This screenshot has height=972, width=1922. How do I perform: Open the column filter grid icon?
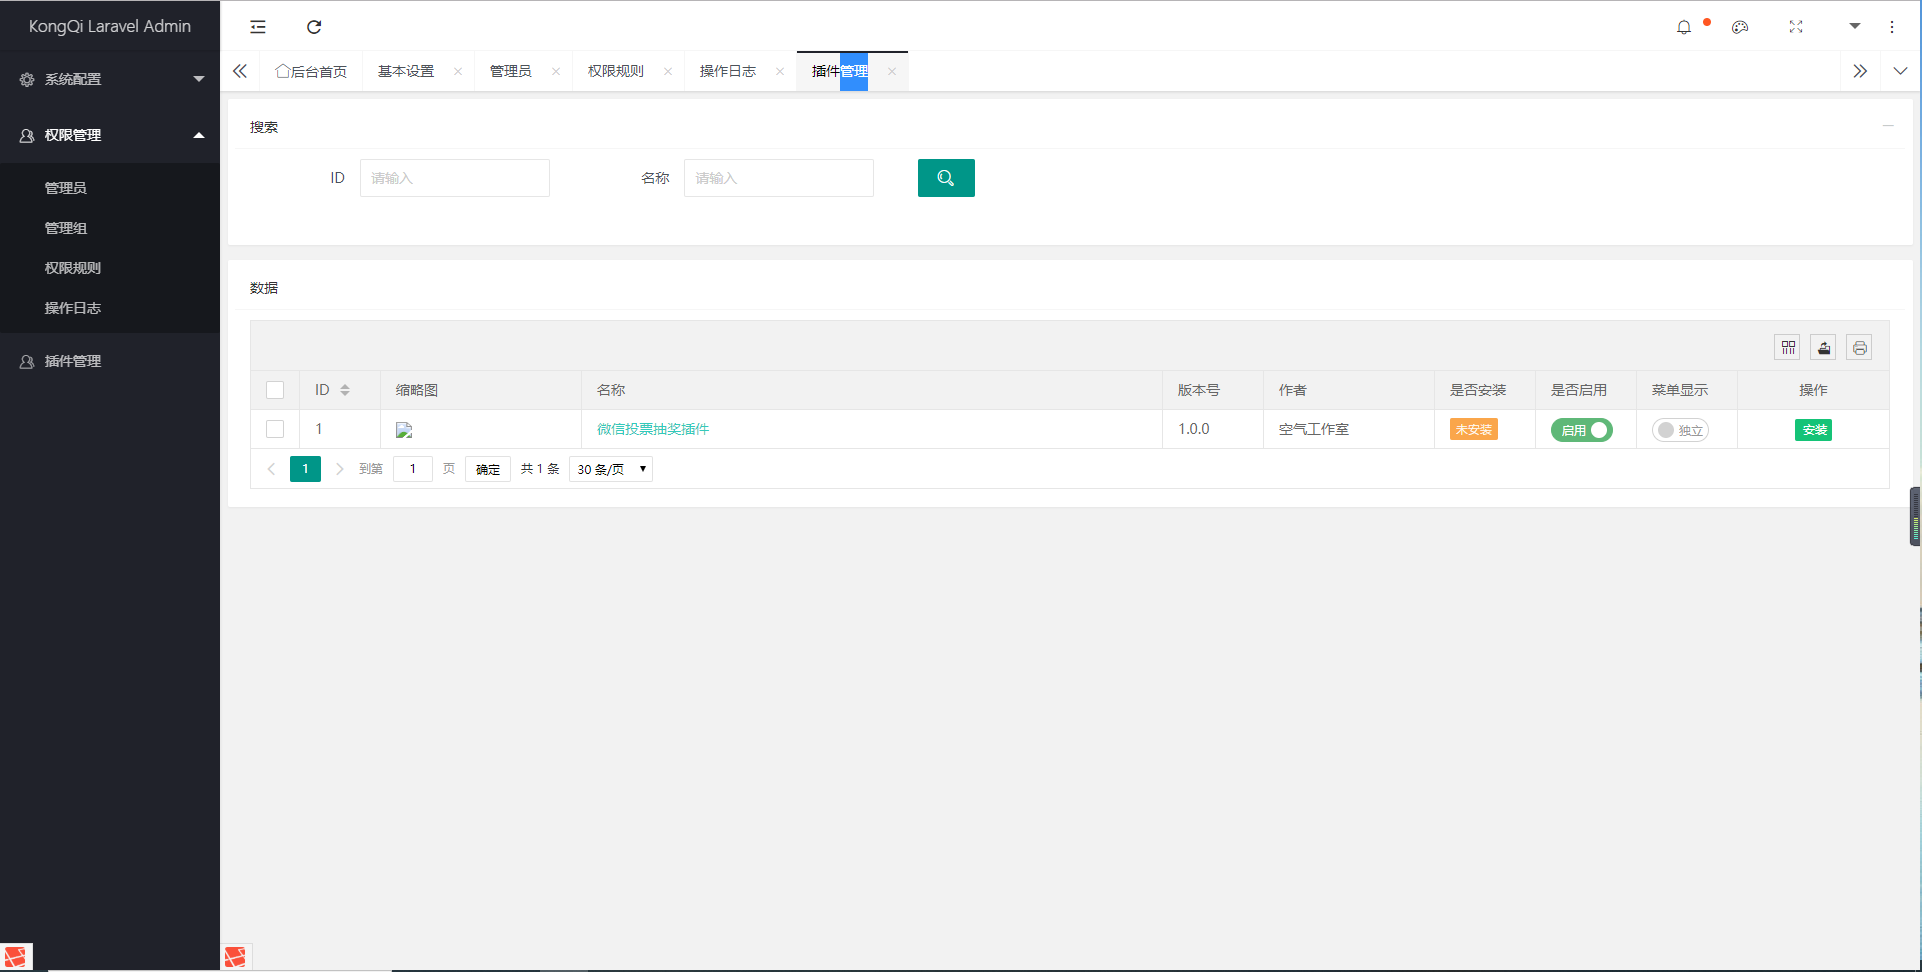(x=1788, y=347)
